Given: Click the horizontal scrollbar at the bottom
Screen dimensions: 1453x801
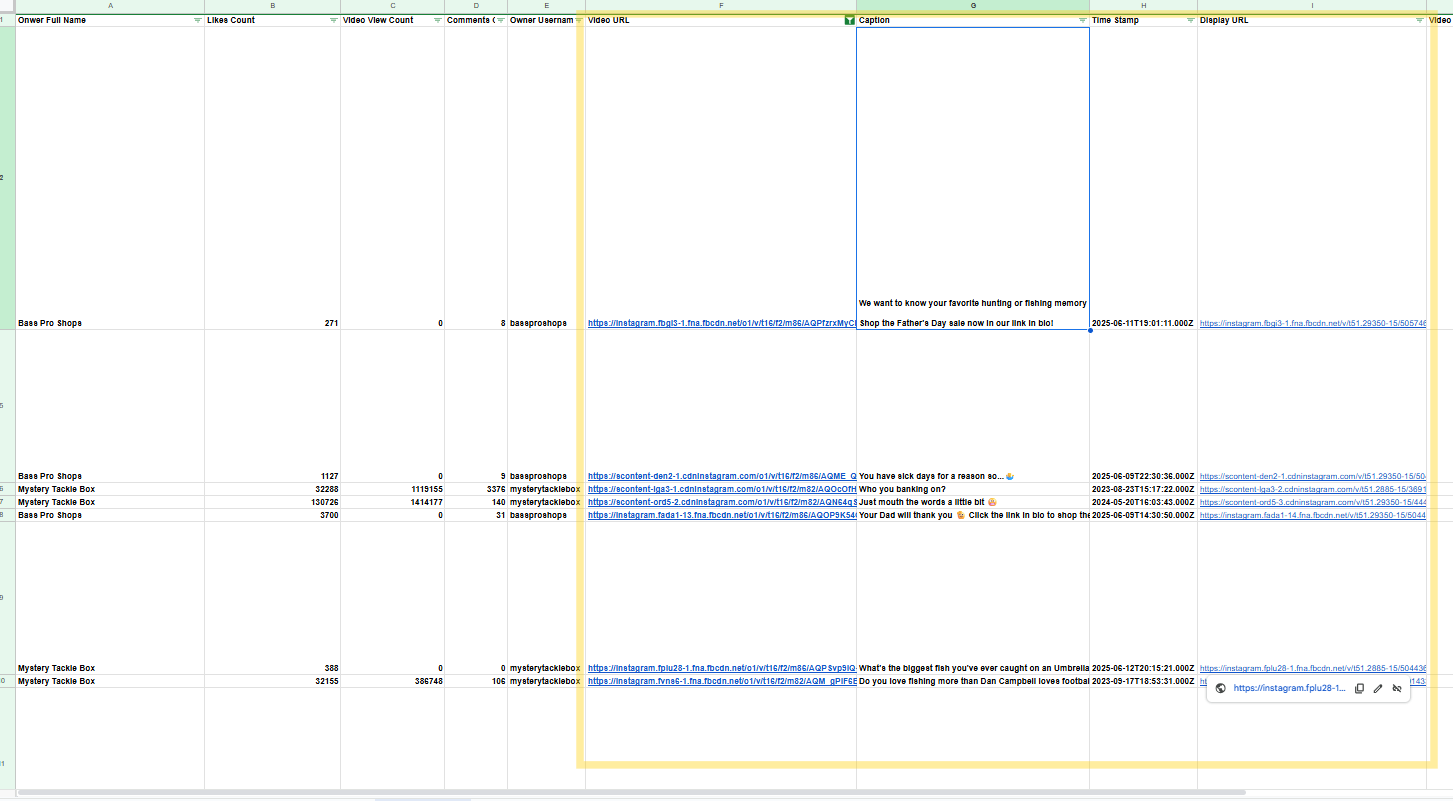Looking at the screenshot, I should click(632, 792).
